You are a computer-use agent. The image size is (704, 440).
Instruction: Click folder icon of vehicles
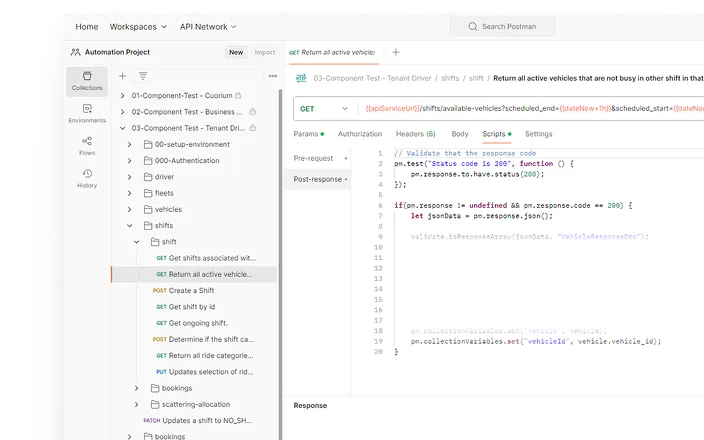click(148, 209)
